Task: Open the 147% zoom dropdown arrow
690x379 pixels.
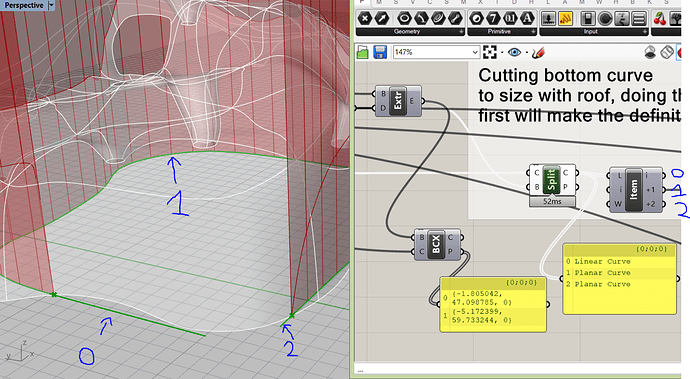Action: [x=475, y=52]
